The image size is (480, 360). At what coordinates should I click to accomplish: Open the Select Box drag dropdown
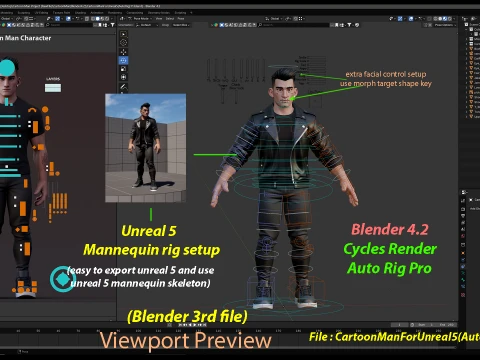click(x=181, y=25)
